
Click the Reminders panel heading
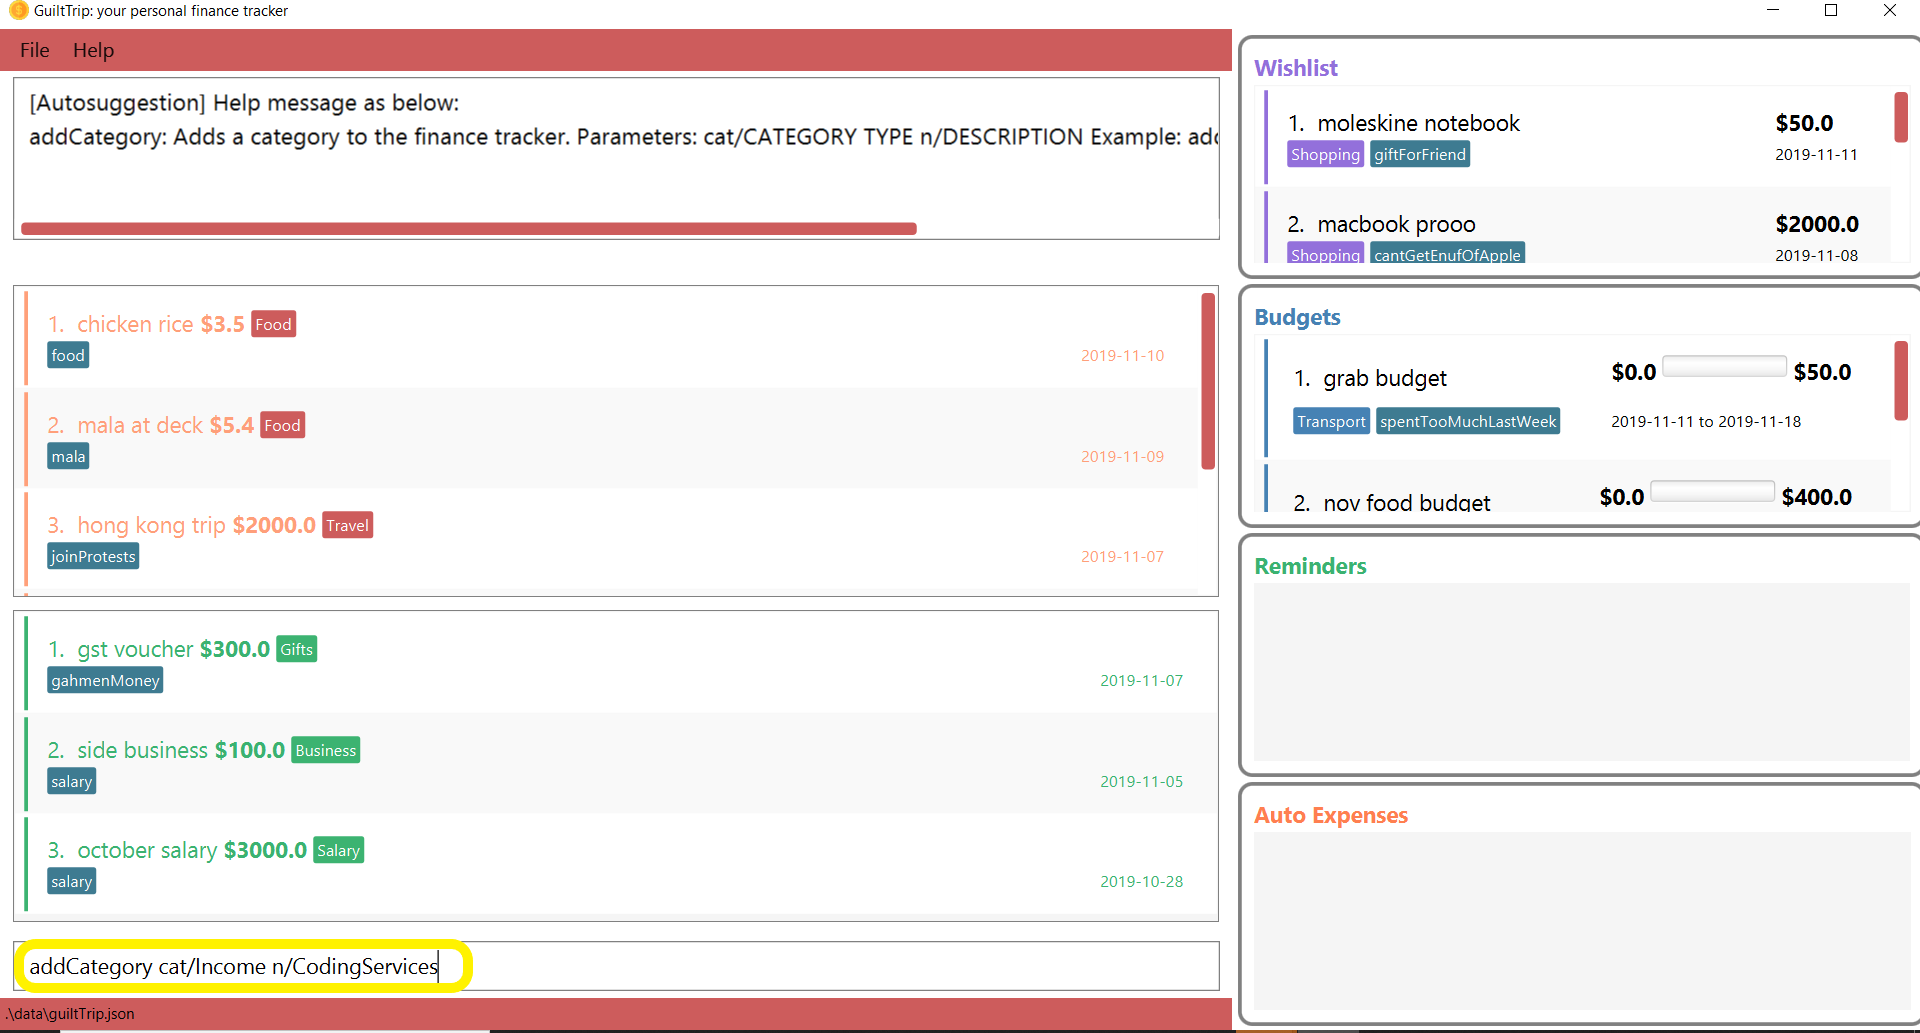coord(1310,566)
